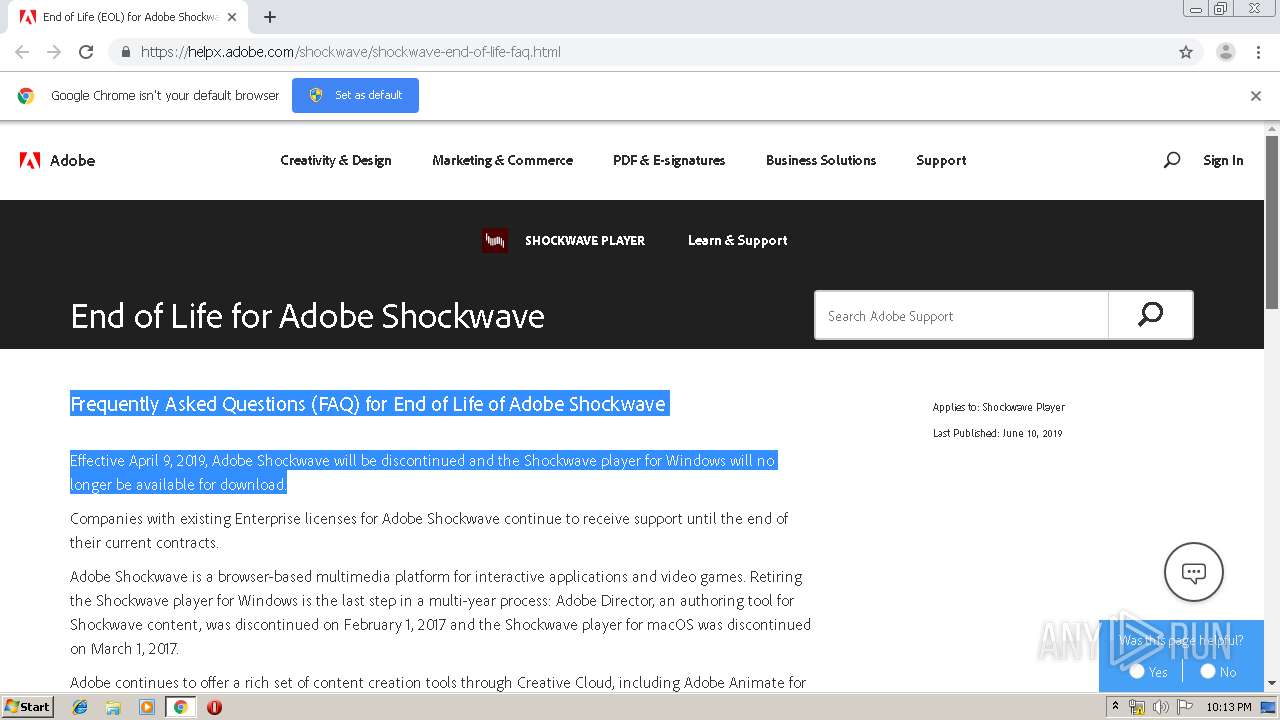Open the Windows Start button
This screenshot has height=720, width=1280.
[27, 706]
